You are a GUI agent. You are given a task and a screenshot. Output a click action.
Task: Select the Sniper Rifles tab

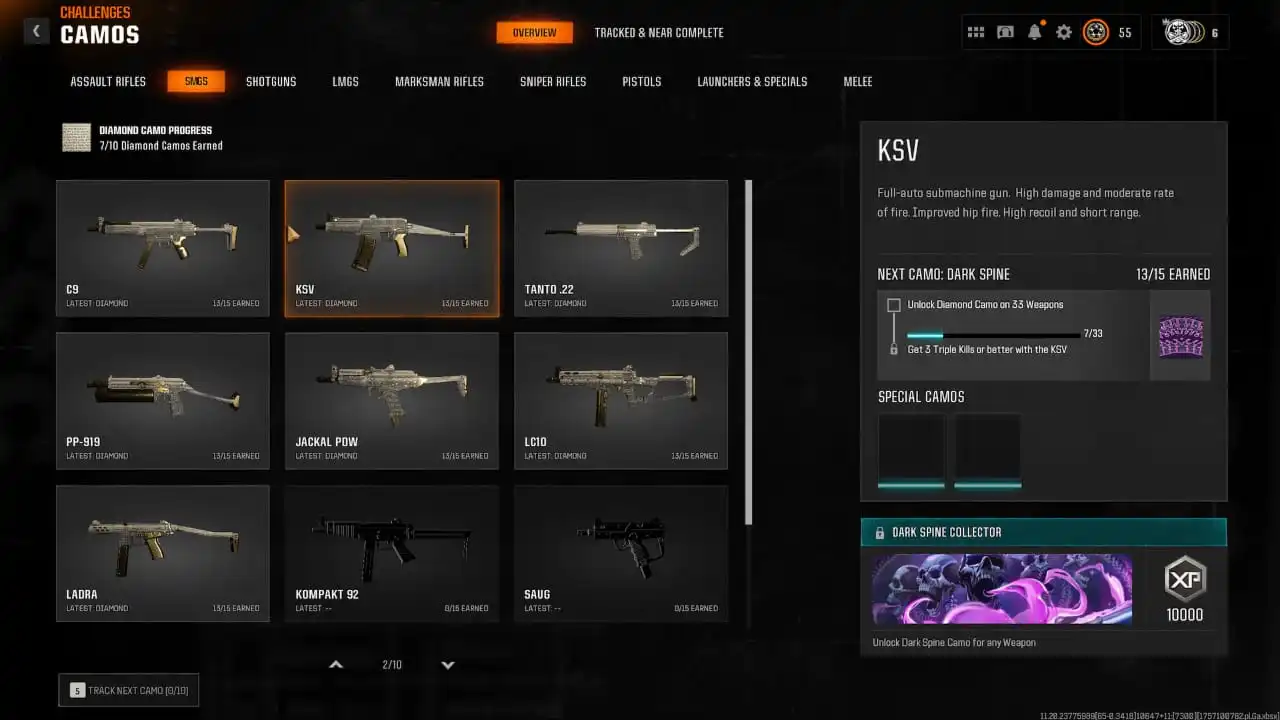coord(553,81)
